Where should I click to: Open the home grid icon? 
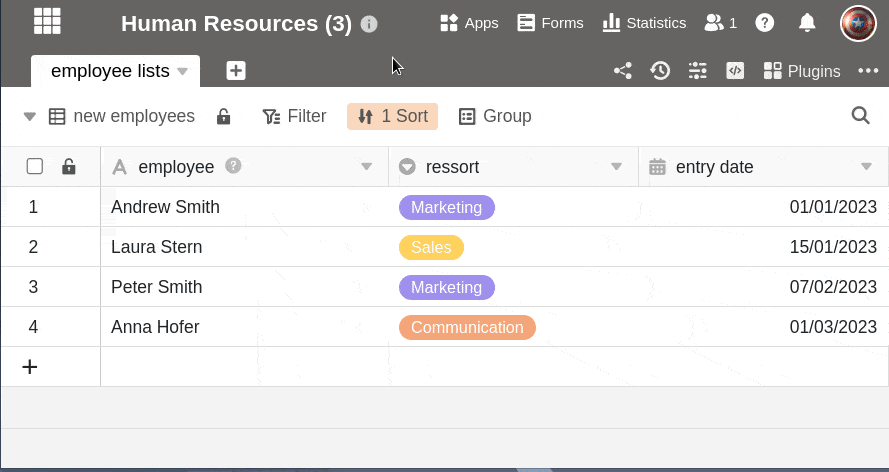[x=47, y=22]
